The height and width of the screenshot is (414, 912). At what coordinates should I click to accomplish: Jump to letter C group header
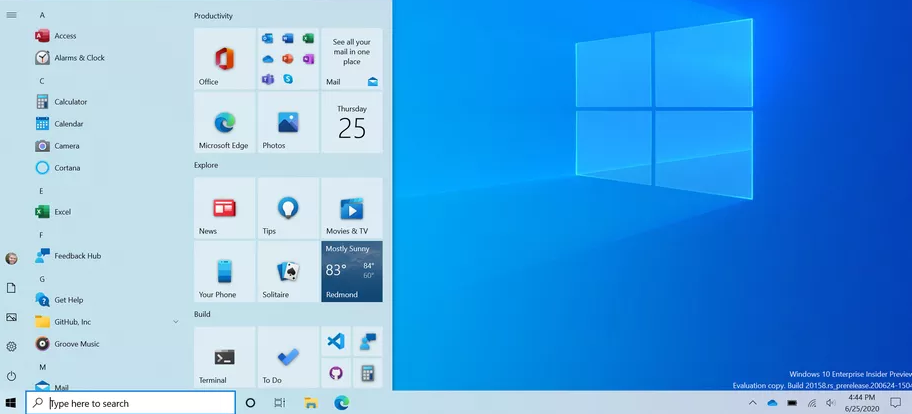(42, 81)
